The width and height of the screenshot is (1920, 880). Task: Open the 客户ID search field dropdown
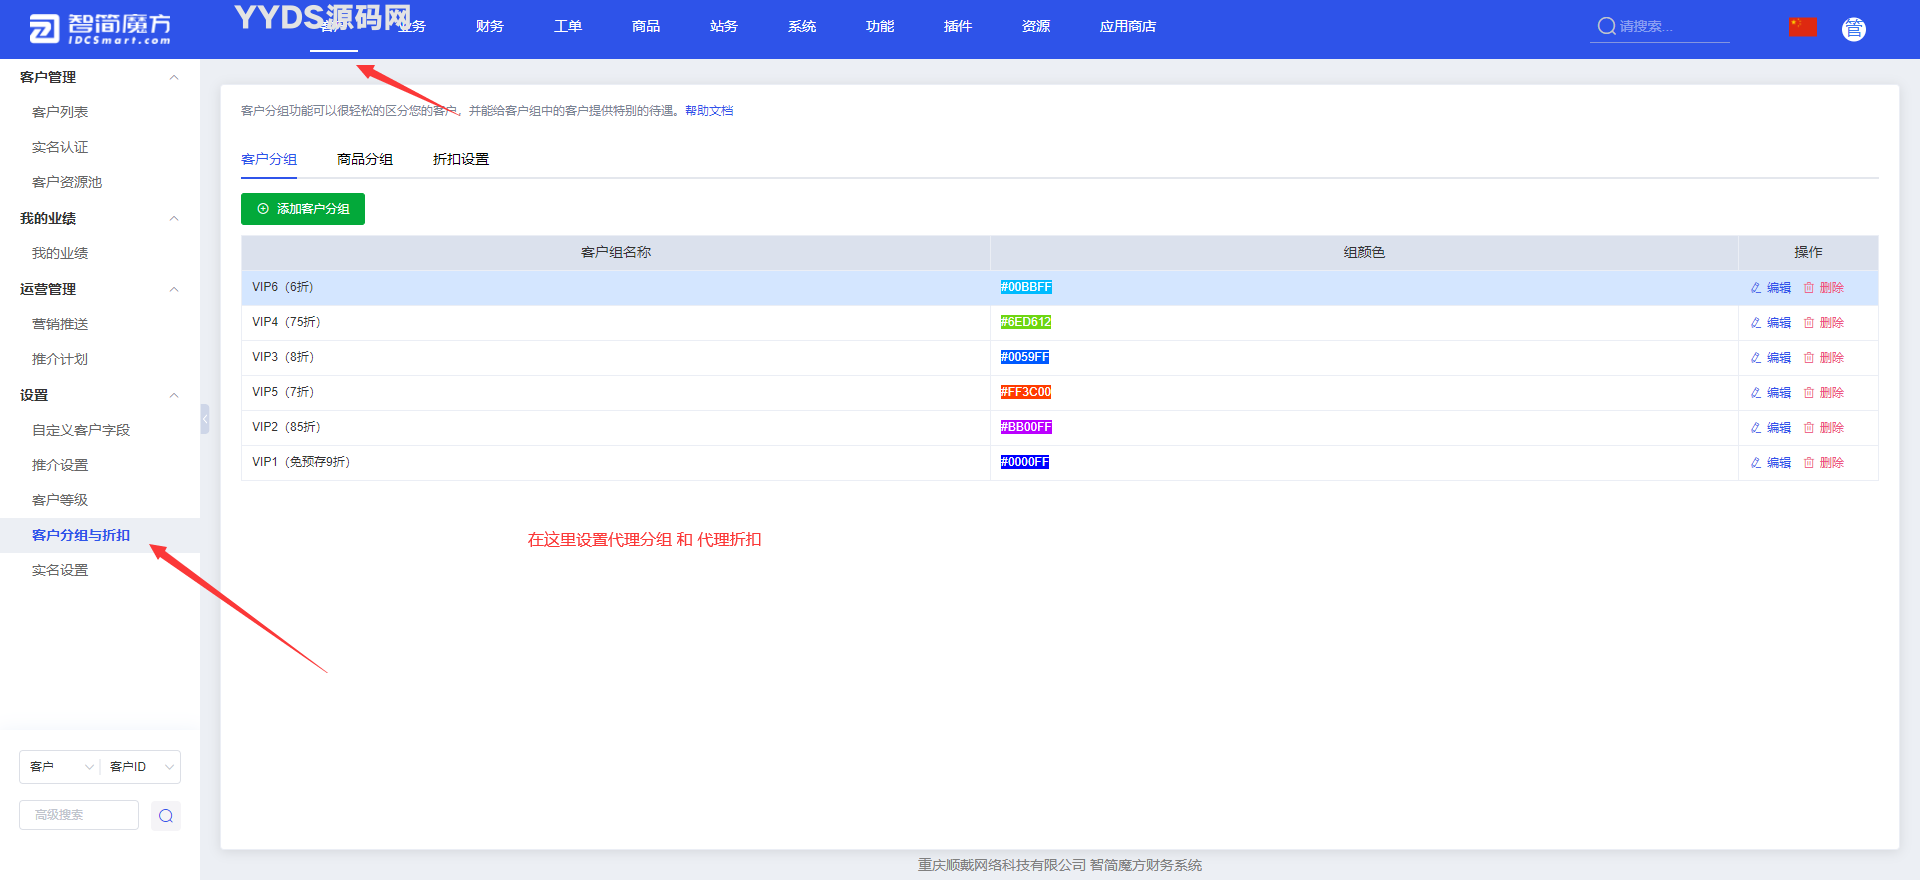click(142, 767)
